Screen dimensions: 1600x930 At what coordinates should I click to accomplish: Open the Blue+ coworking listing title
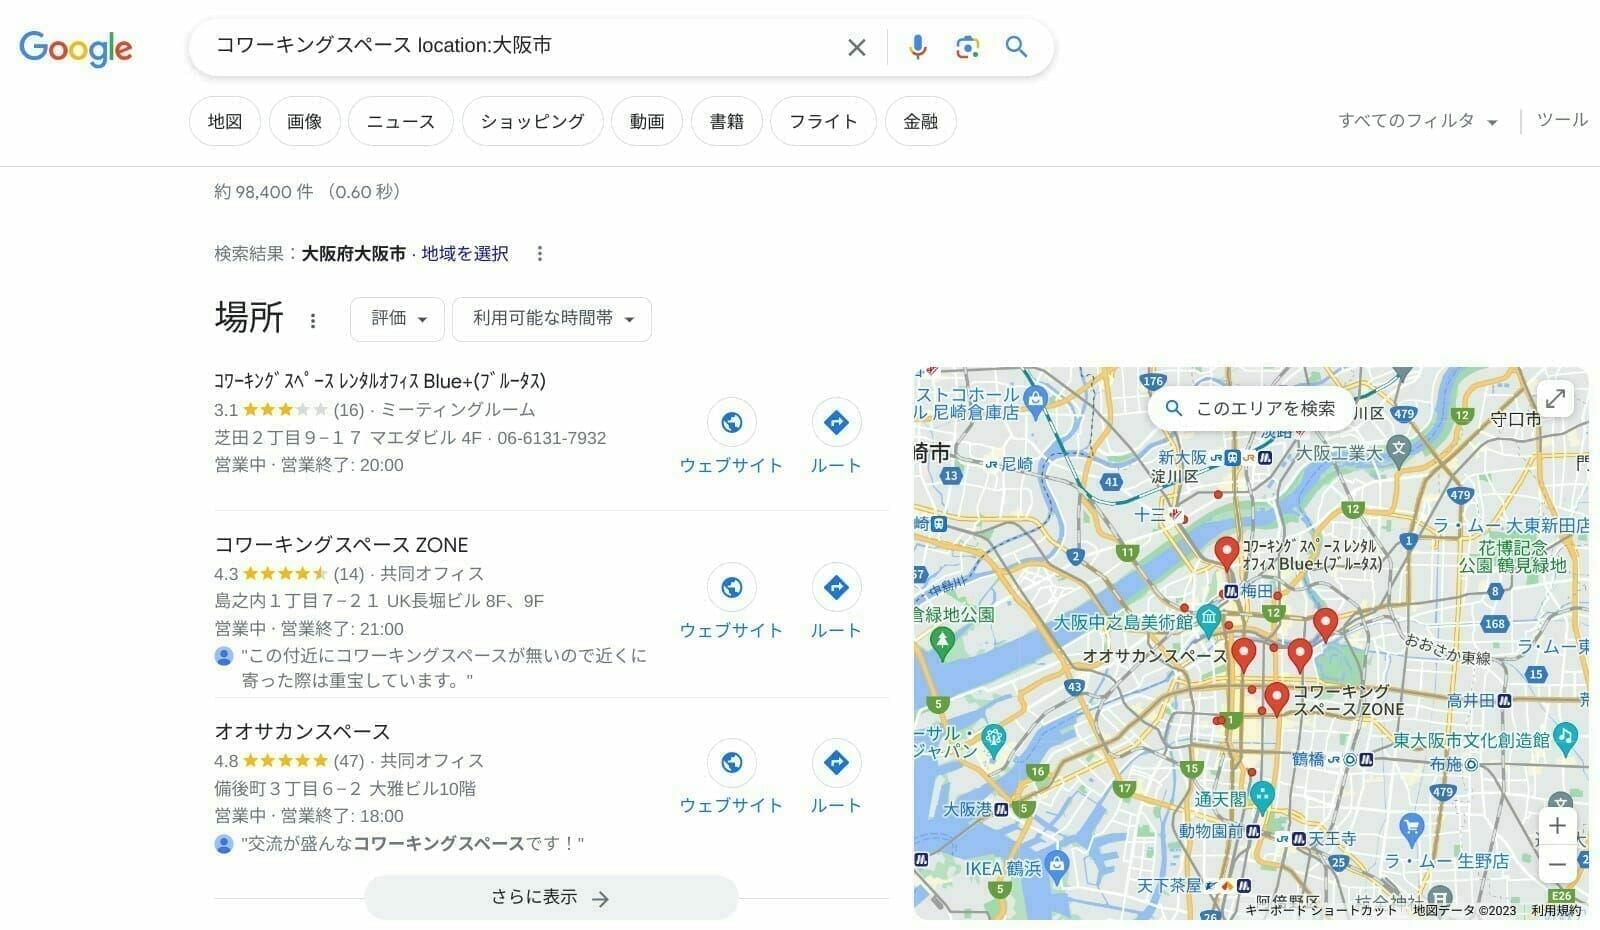[380, 381]
